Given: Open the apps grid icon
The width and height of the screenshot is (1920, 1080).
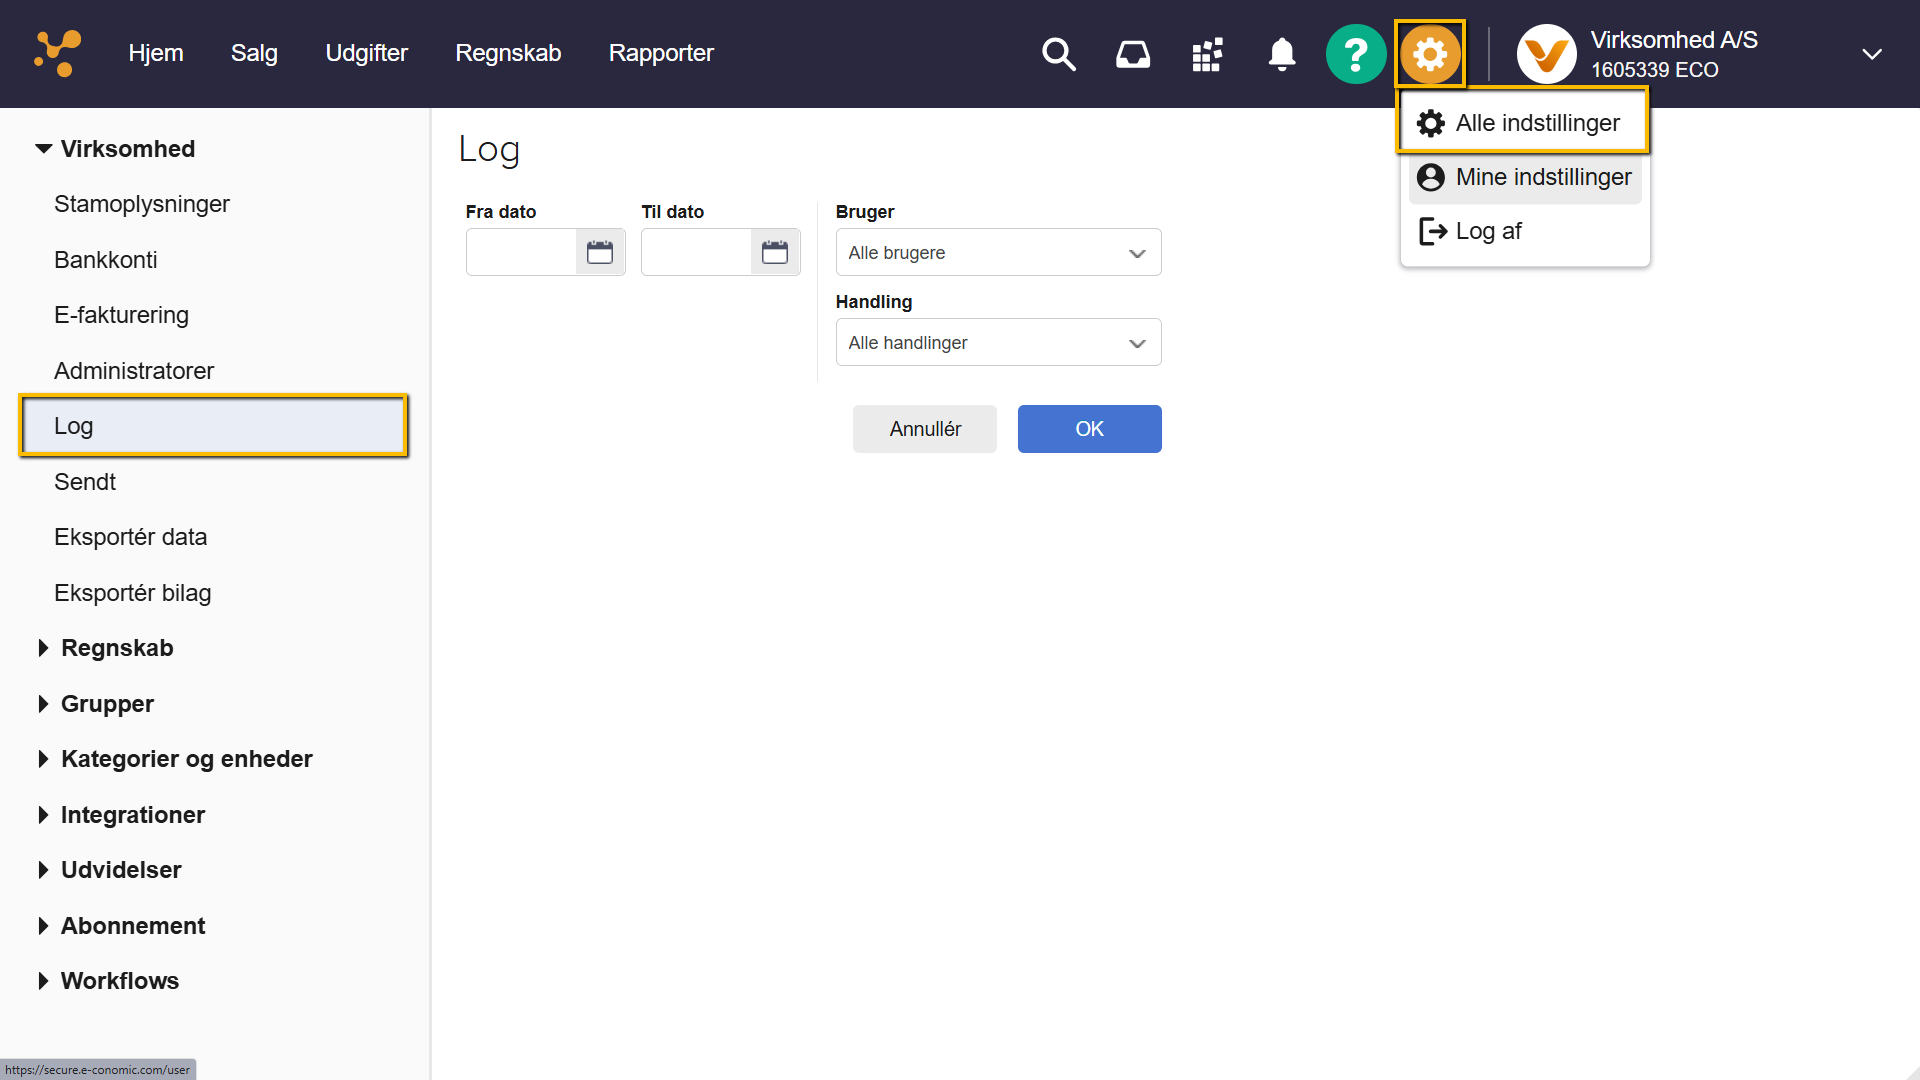Looking at the screenshot, I should point(1207,54).
